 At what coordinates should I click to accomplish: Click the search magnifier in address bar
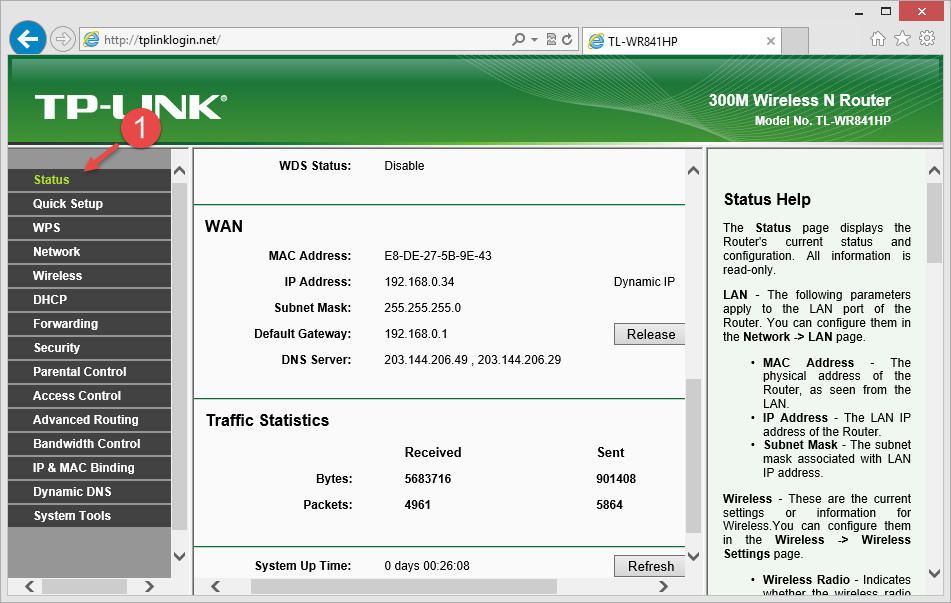coord(518,39)
